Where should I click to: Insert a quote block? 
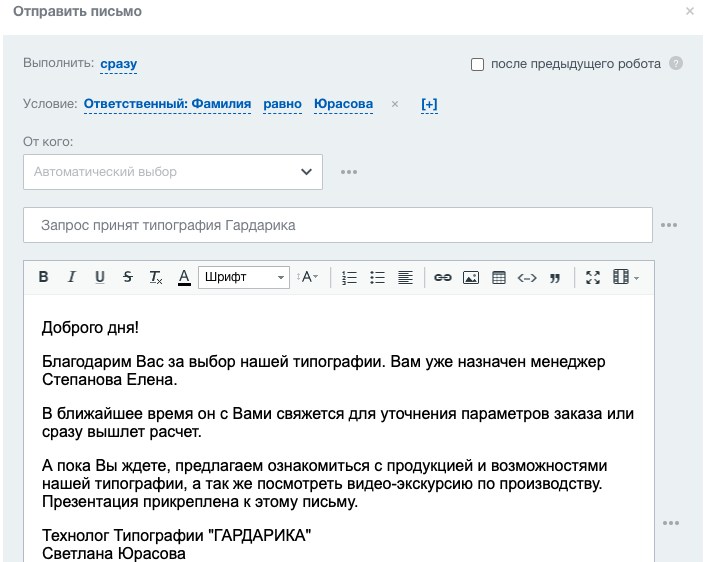point(555,278)
